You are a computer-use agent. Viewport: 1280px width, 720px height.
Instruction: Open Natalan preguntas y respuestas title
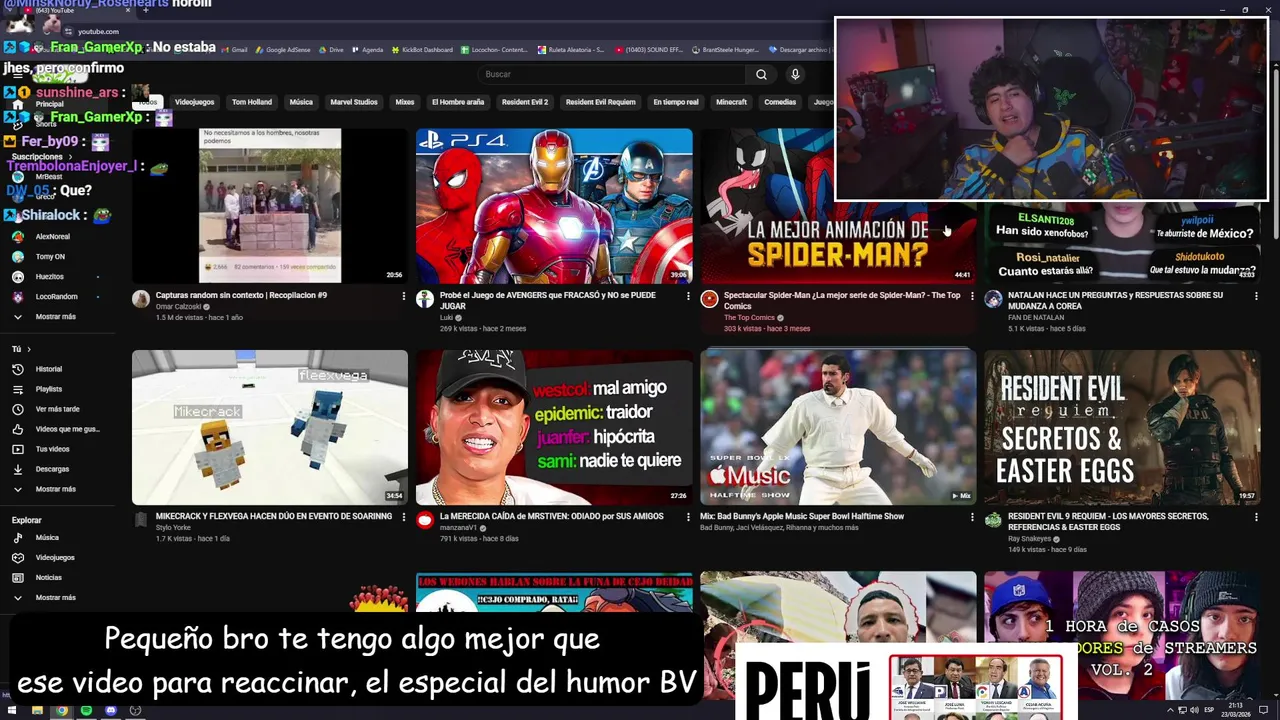[x=1115, y=301]
